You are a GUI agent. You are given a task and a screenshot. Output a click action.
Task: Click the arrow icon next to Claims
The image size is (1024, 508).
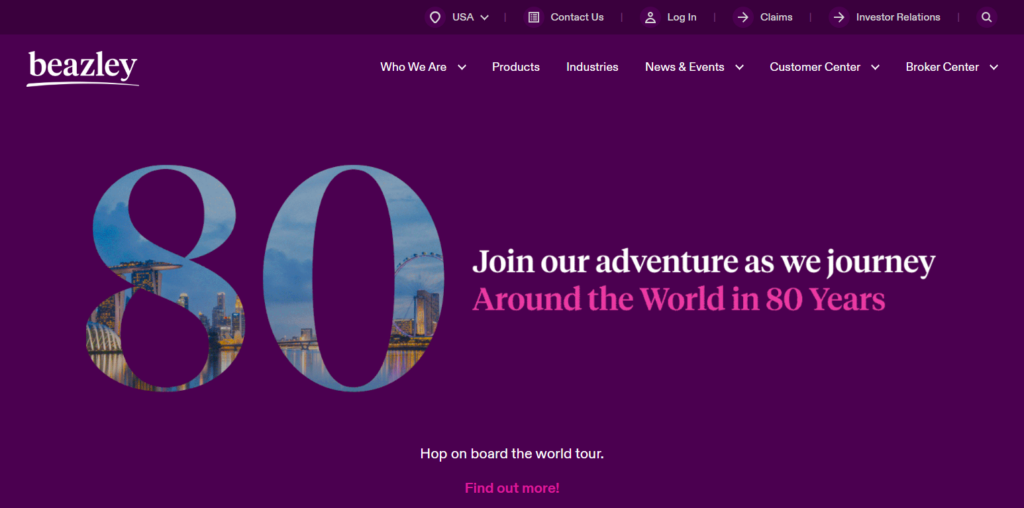coord(743,18)
